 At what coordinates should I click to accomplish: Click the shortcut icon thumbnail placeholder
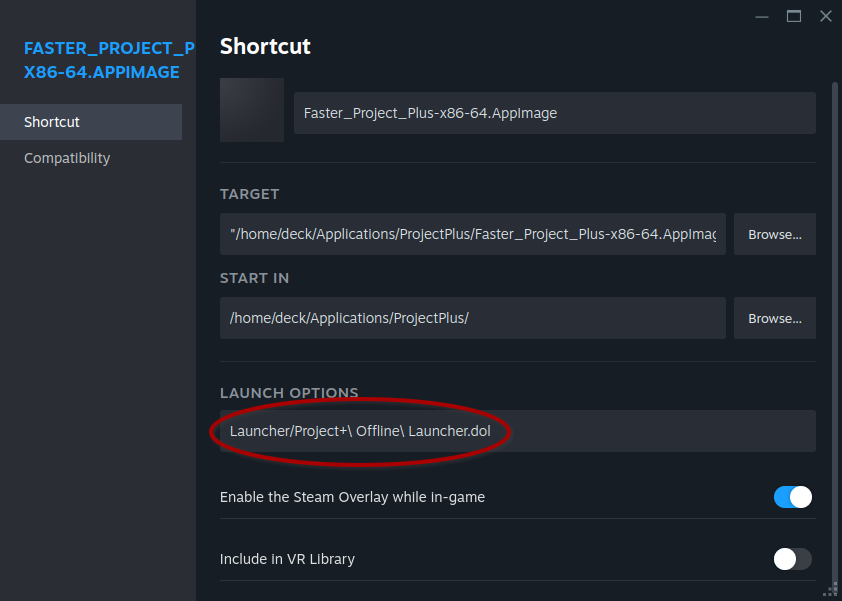252,110
